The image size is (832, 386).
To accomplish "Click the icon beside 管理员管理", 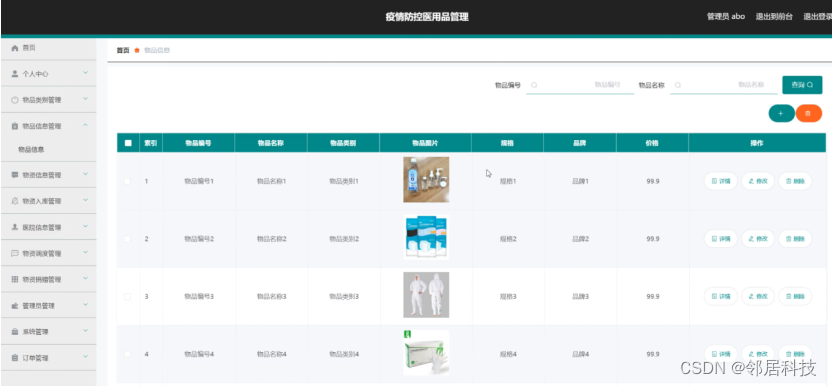I will click(x=15, y=306).
